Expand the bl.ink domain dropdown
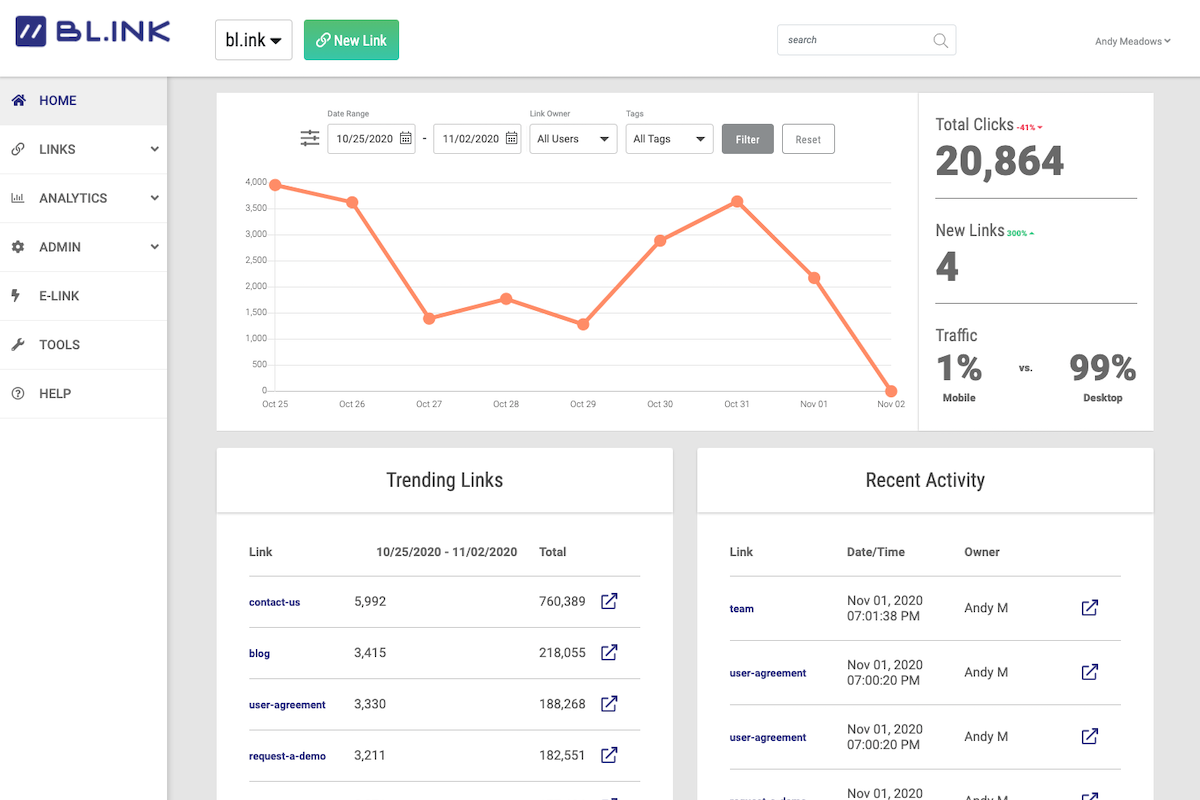Viewport: 1200px width, 800px height. coord(253,40)
